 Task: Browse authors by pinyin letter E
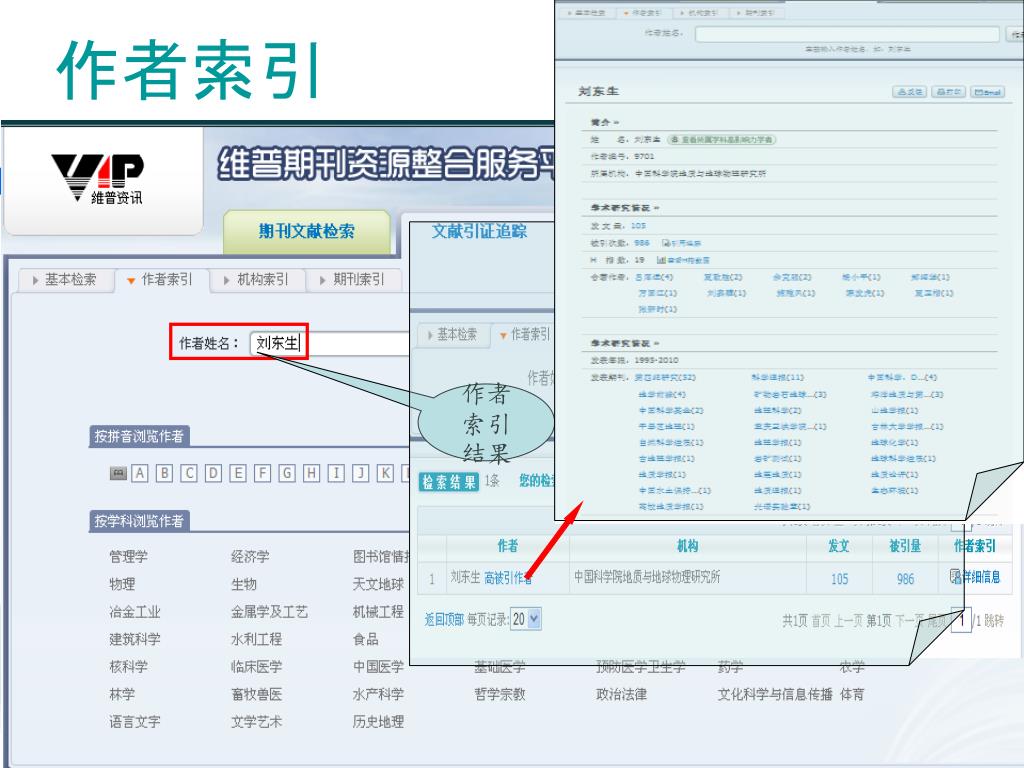pos(238,473)
